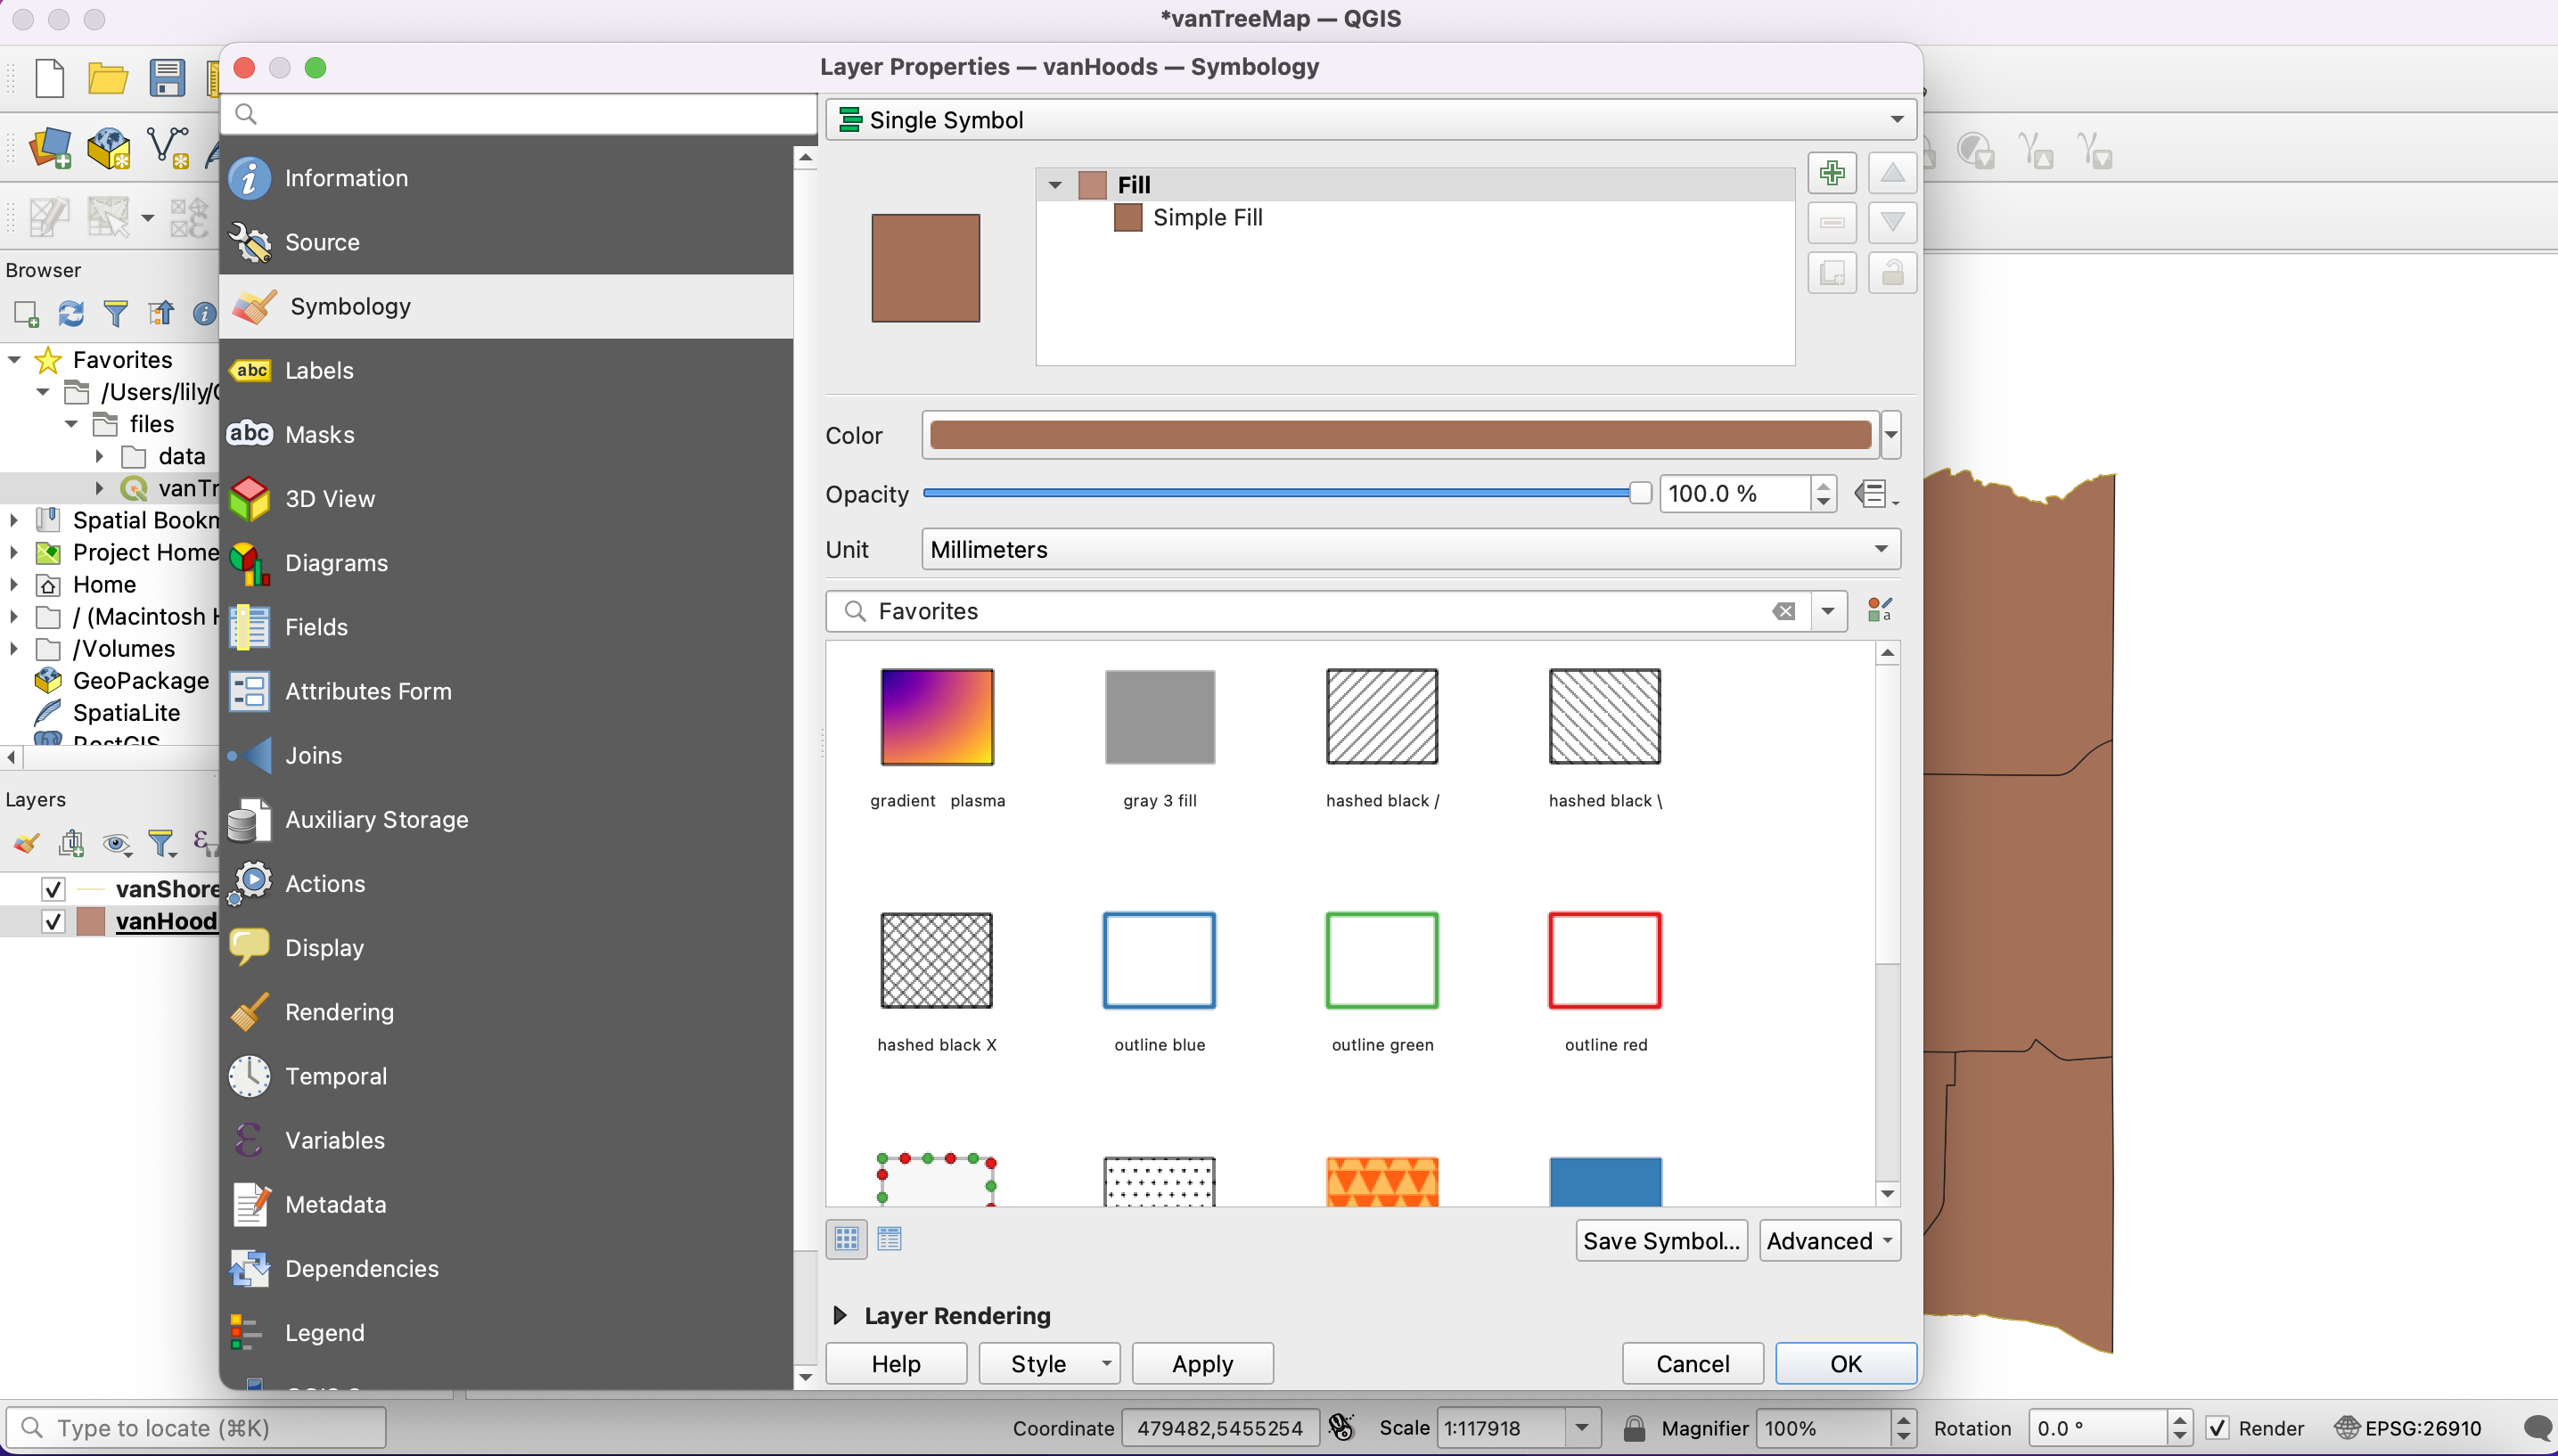Open the Single Symbol renderer dropdown
Screen dimensions: 2558x1456
click(1370, 120)
